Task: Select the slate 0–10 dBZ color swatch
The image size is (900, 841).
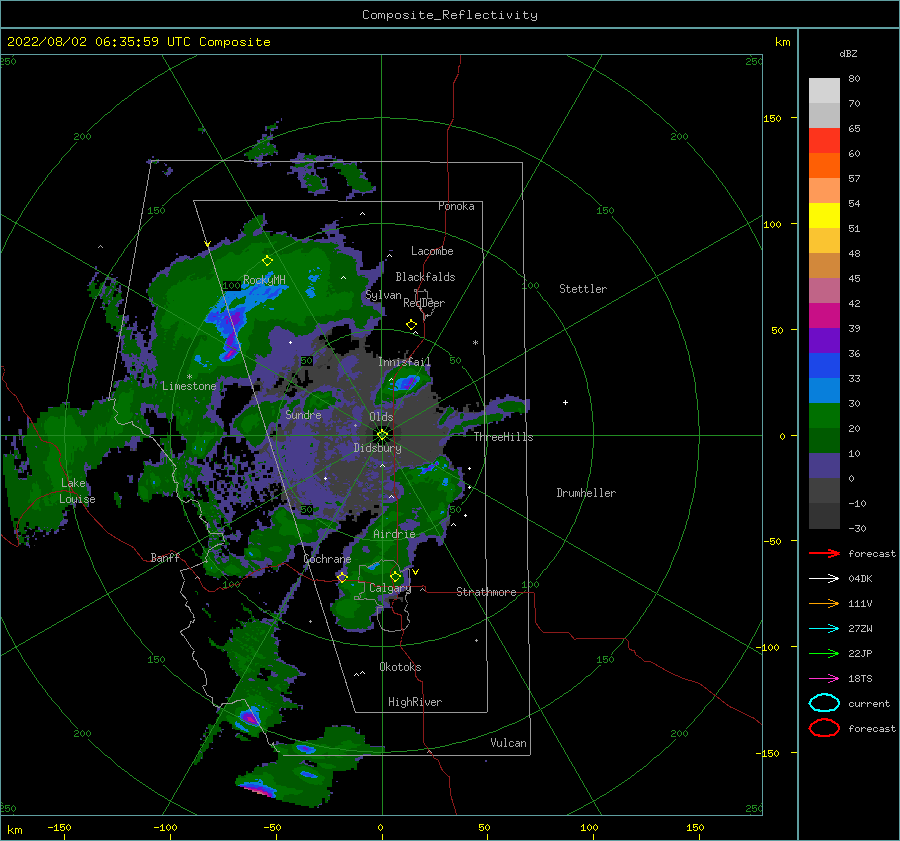Action: 824,466
